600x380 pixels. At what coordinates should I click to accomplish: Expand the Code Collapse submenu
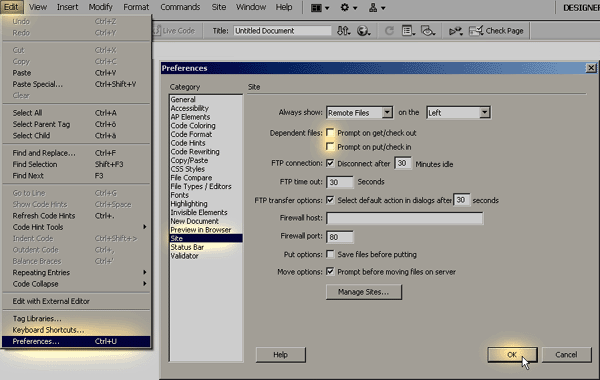coord(77,284)
